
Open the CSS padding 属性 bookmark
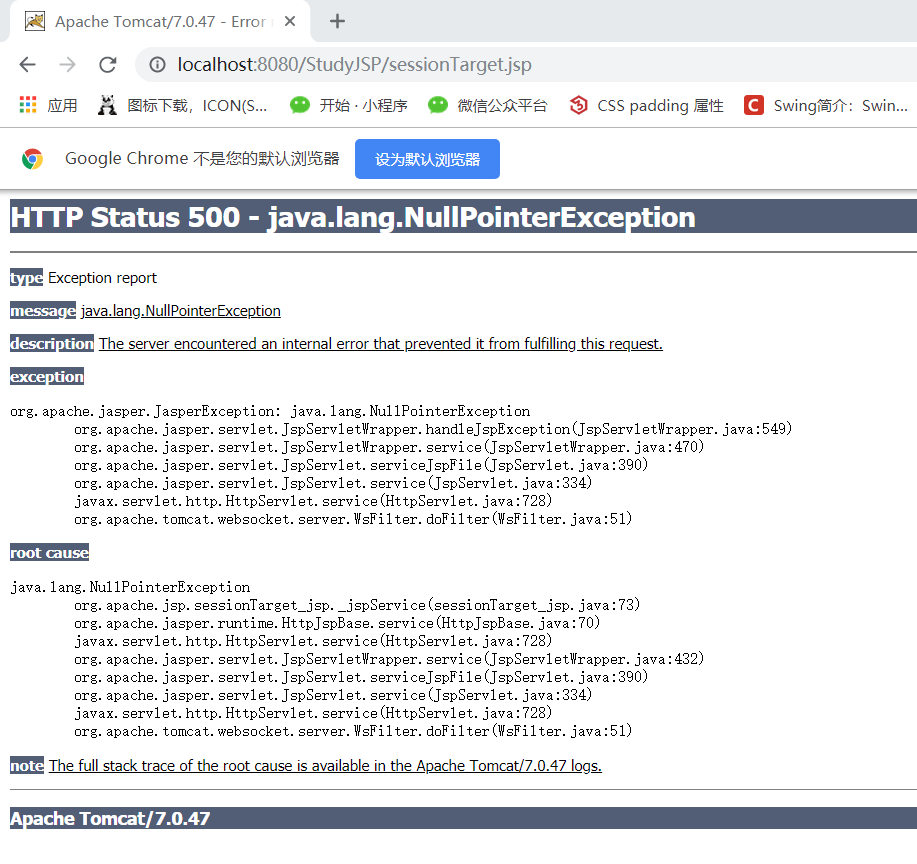[647, 105]
